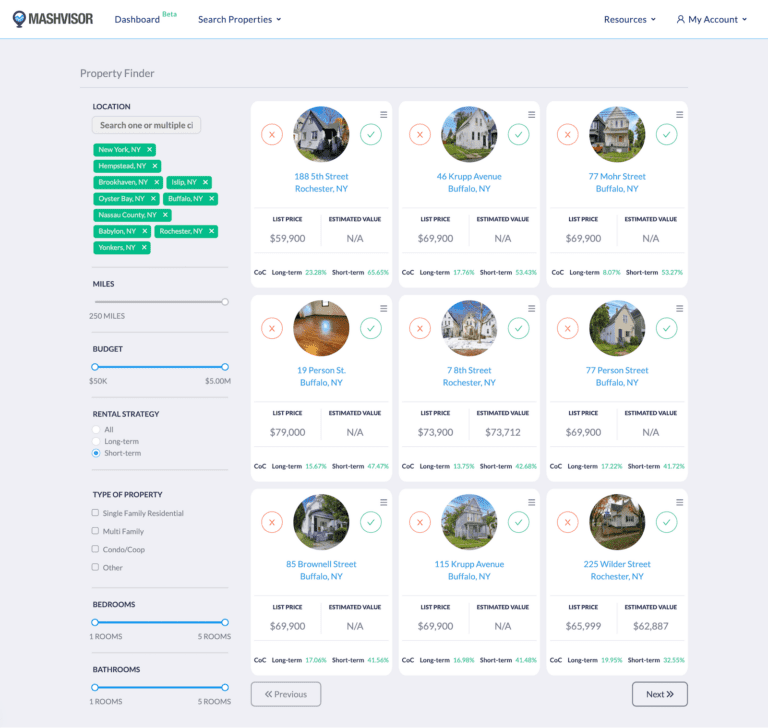Approve the 46 Krupp Avenue listing

pos(518,134)
